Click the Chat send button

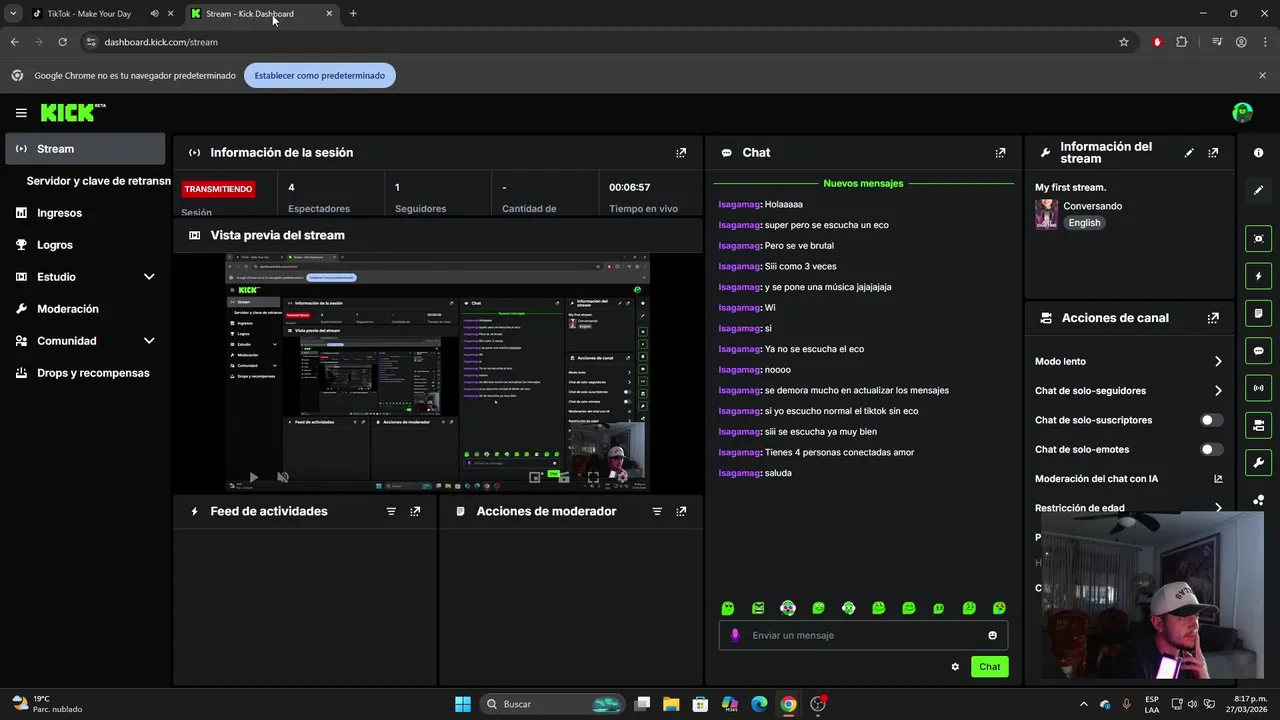coord(989,667)
